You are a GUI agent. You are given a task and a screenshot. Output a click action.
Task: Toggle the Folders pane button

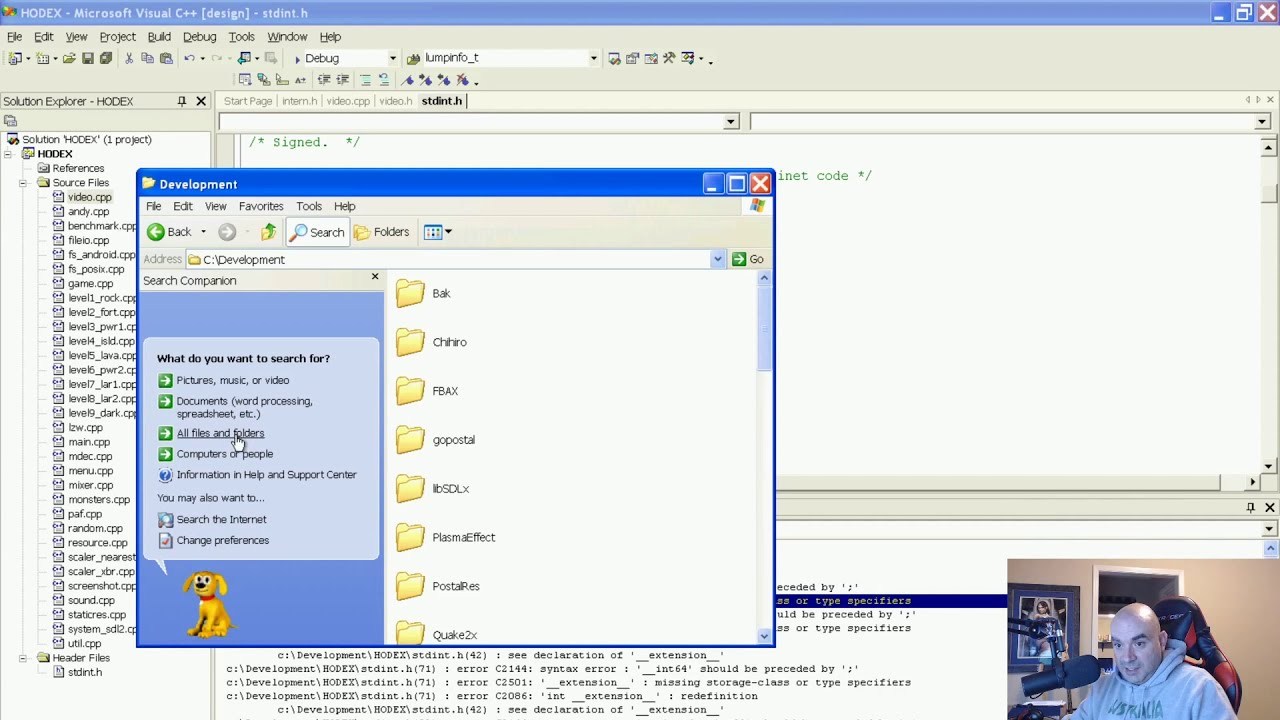point(381,232)
